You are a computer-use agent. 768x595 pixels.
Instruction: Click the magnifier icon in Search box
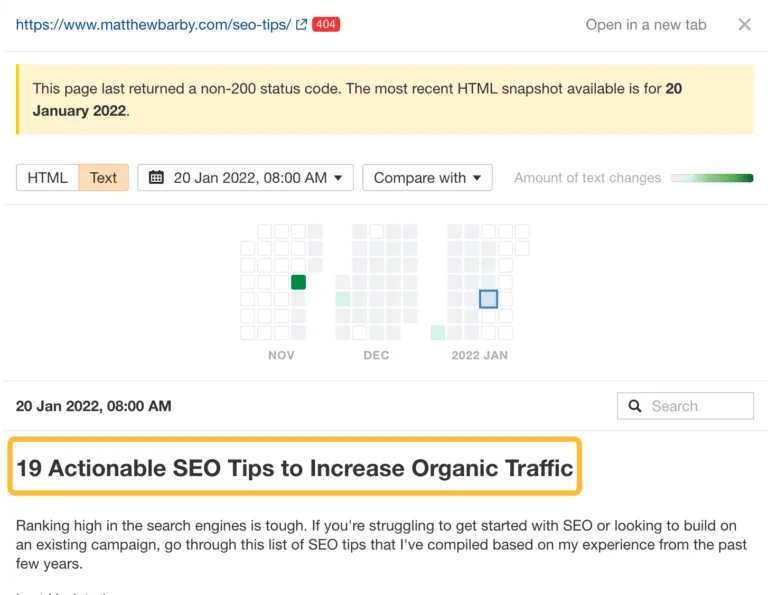pyautogui.click(x=635, y=406)
